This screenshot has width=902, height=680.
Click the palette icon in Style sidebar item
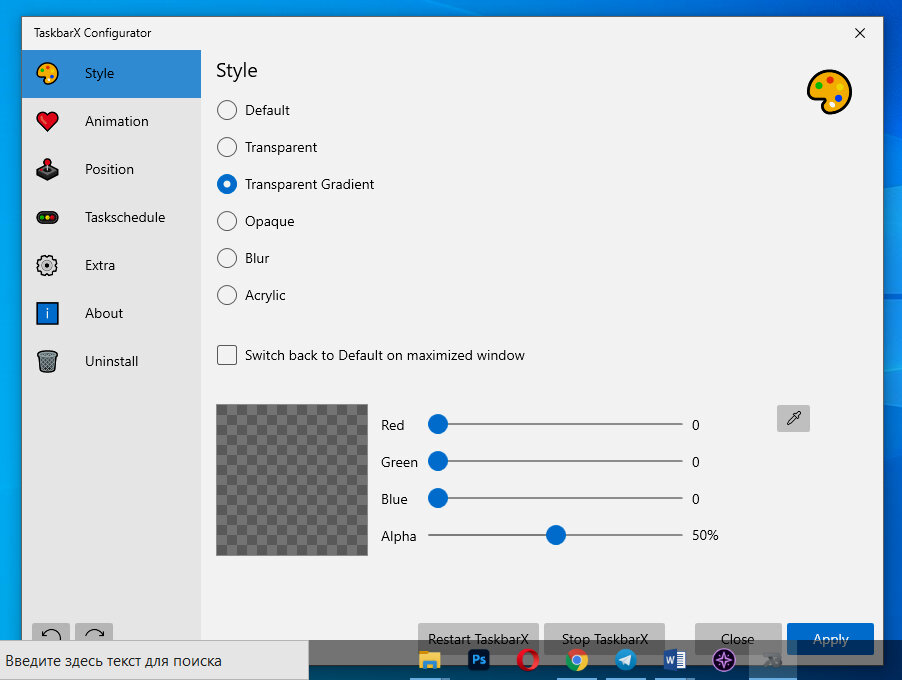click(x=47, y=74)
